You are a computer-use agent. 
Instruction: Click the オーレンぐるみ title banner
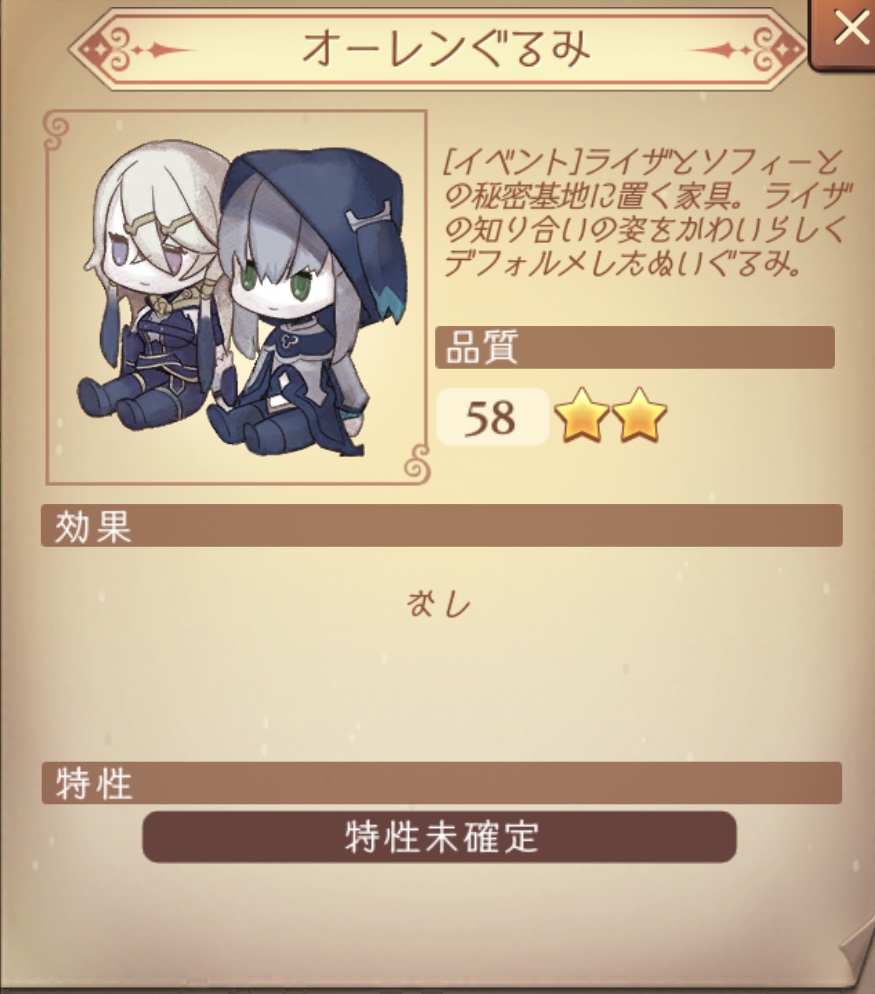coord(438,49)
